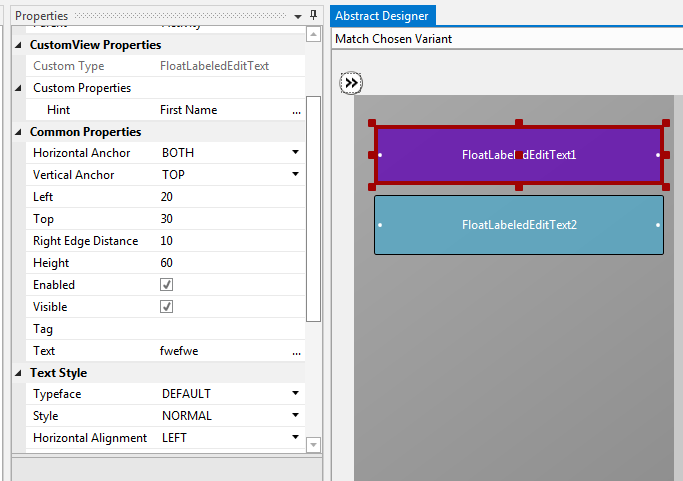683x481 pixels.
Task: Click the Horizontal Alignment label
Action: tap(90, 438)
